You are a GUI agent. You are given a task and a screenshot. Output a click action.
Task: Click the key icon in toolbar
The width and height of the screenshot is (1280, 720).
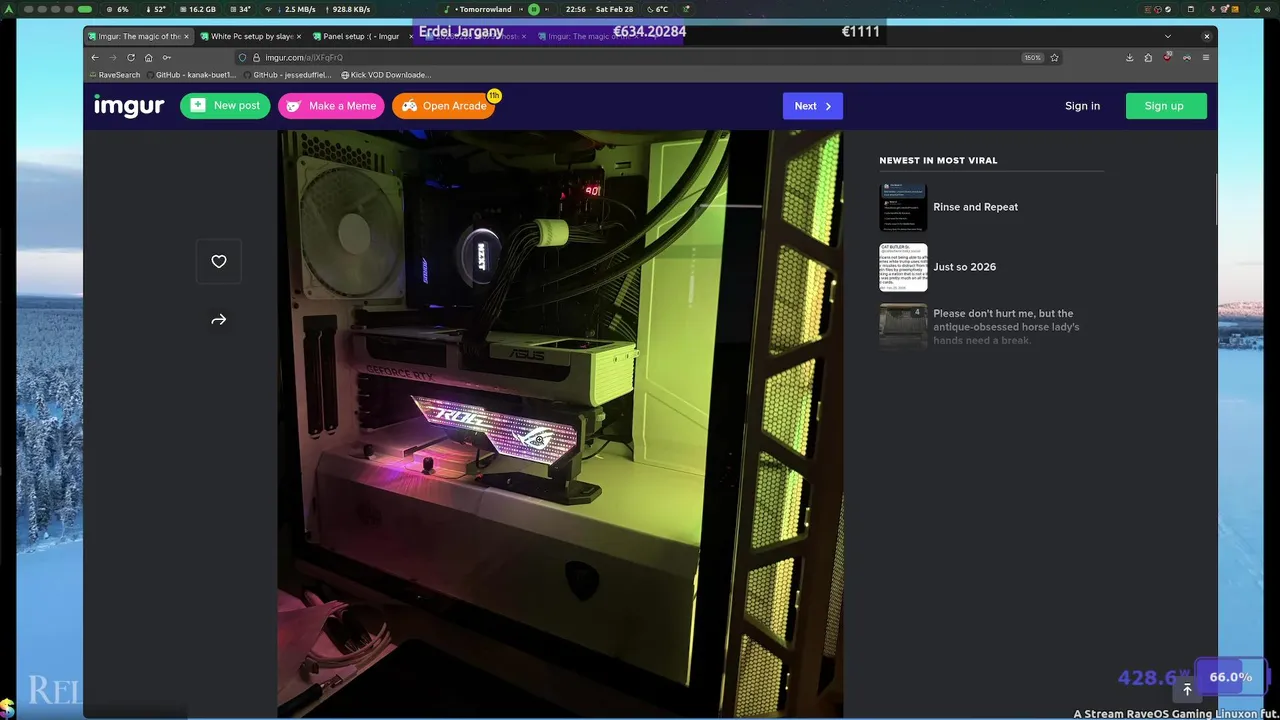coord(167,58)
